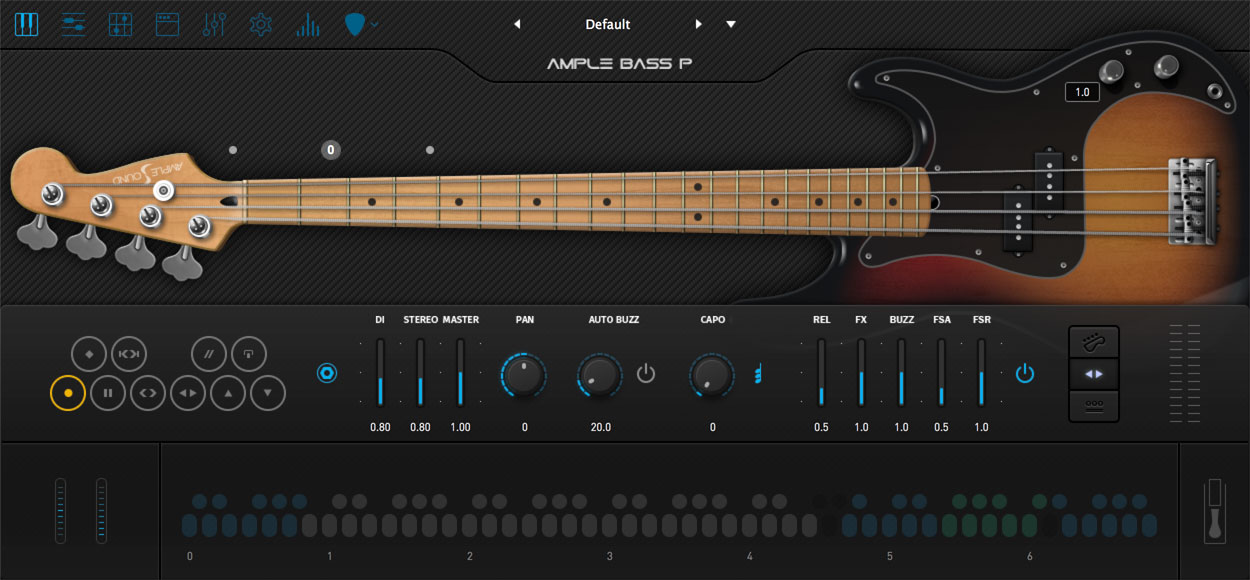
Task: Adjust the FSR slider
Action: pos(981,372)
